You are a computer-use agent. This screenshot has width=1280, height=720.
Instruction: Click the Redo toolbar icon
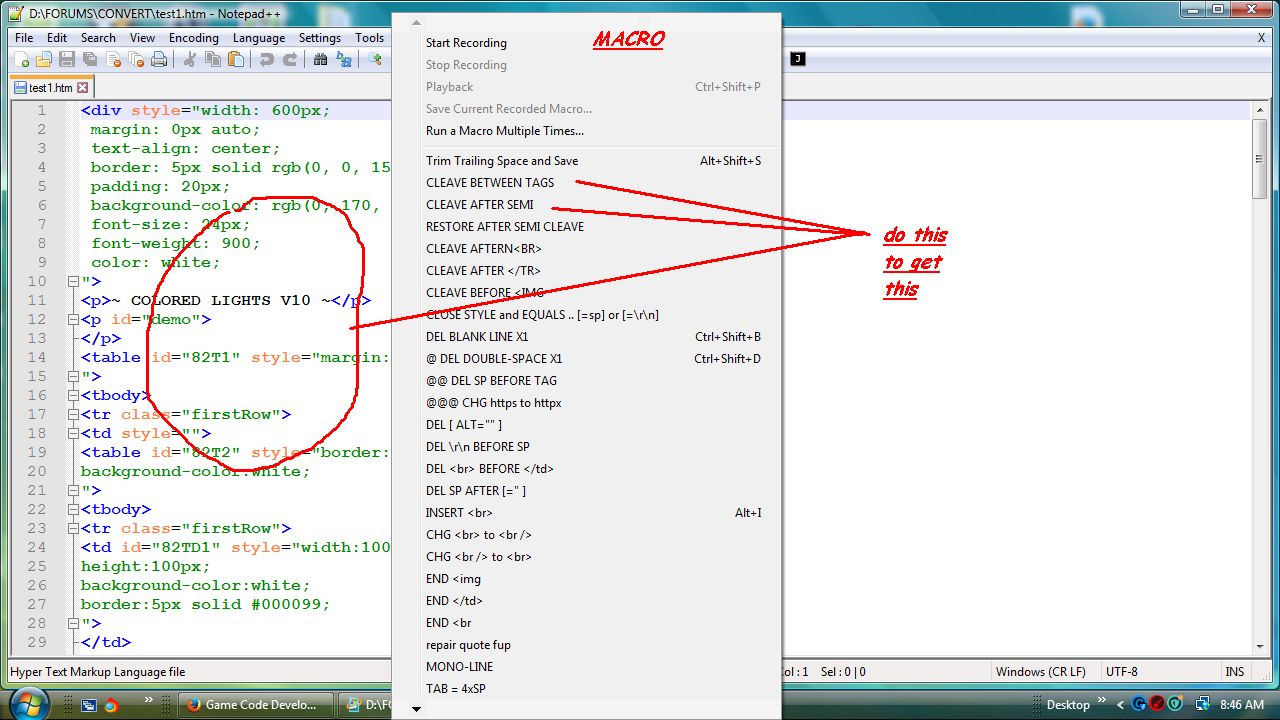[290, 60]
